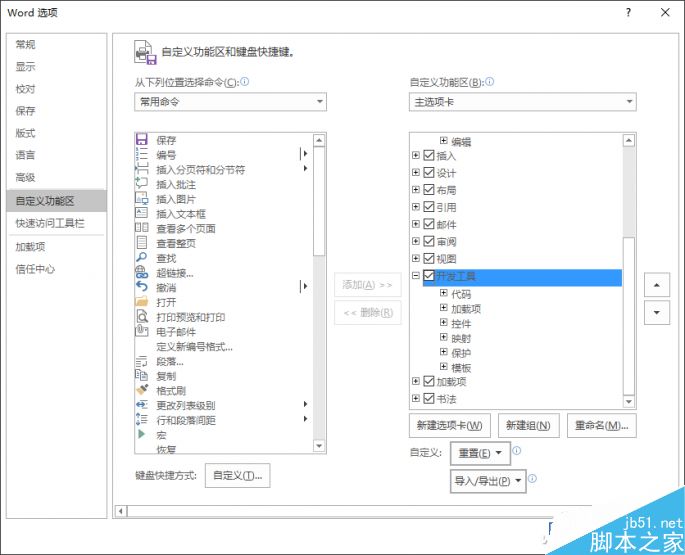Click the Copy icon
Image resolution: width=685 pixels, height=555 pixels.
coord(142,375)
